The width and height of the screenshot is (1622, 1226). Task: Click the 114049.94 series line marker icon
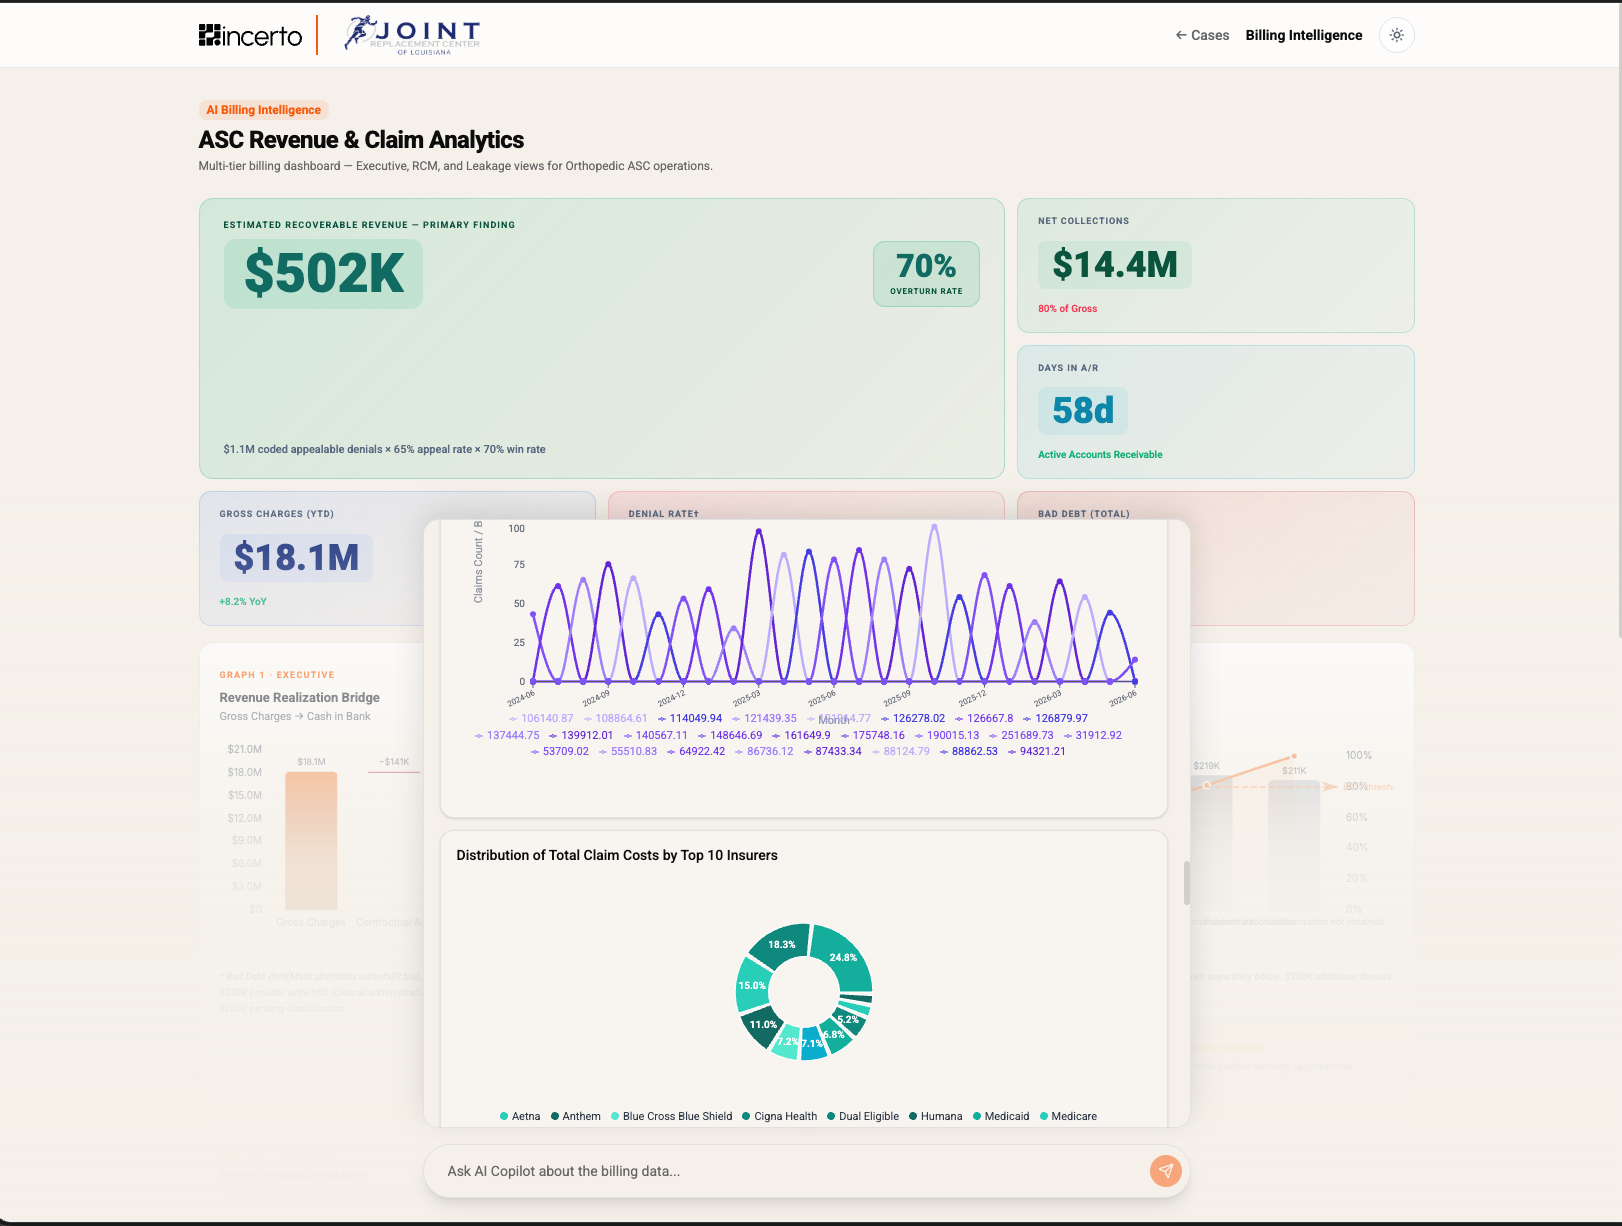tap(663, 718)
